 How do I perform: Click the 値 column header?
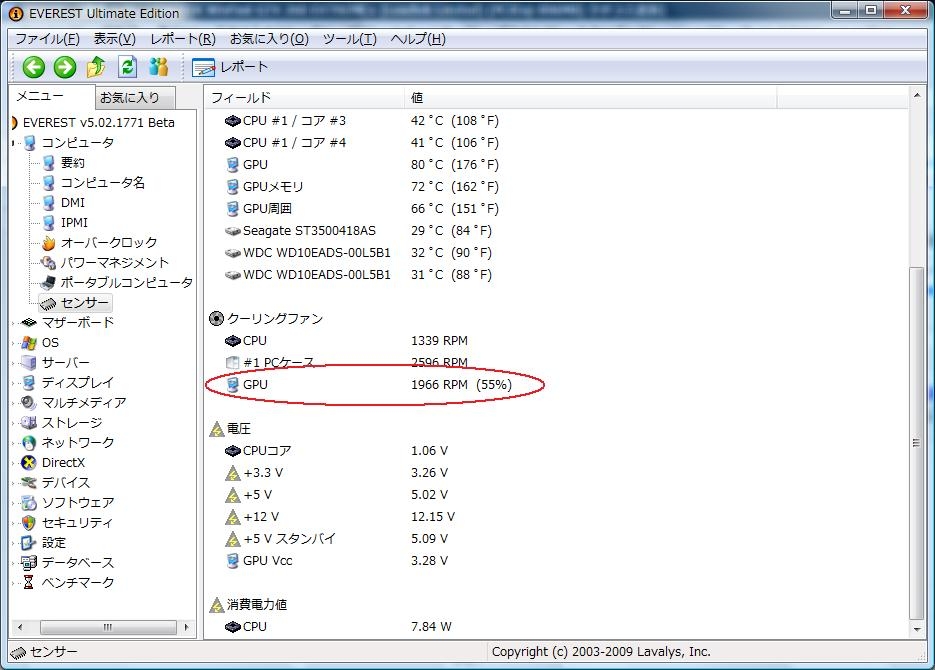pos(591,97)
